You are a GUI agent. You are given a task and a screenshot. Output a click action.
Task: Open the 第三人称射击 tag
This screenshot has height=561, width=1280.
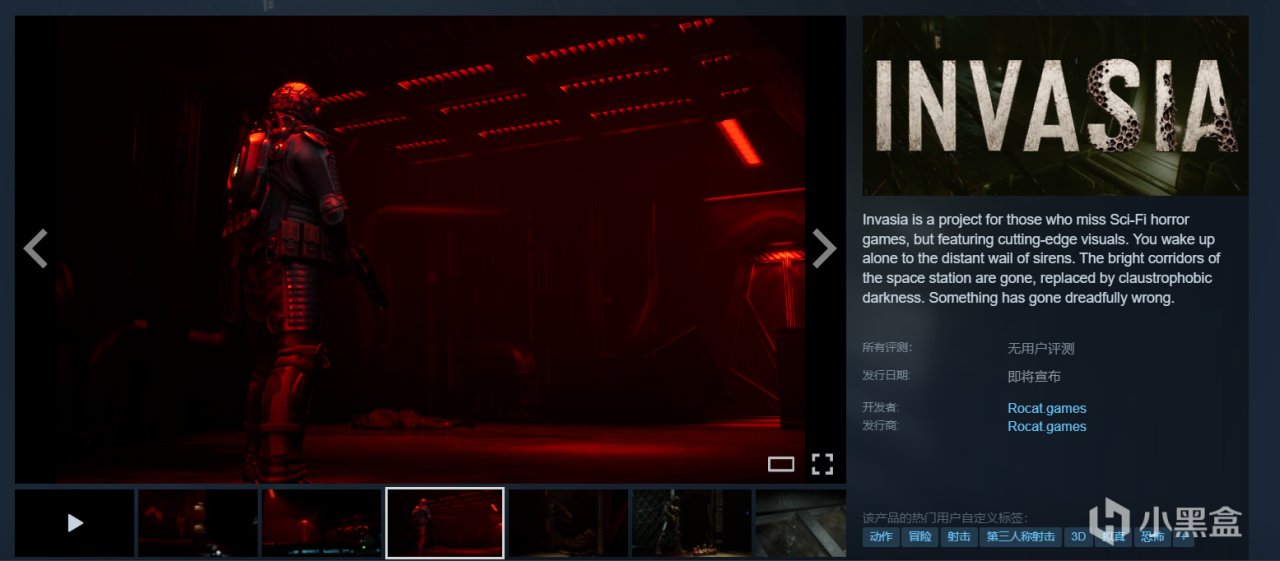coord(1020,537)
